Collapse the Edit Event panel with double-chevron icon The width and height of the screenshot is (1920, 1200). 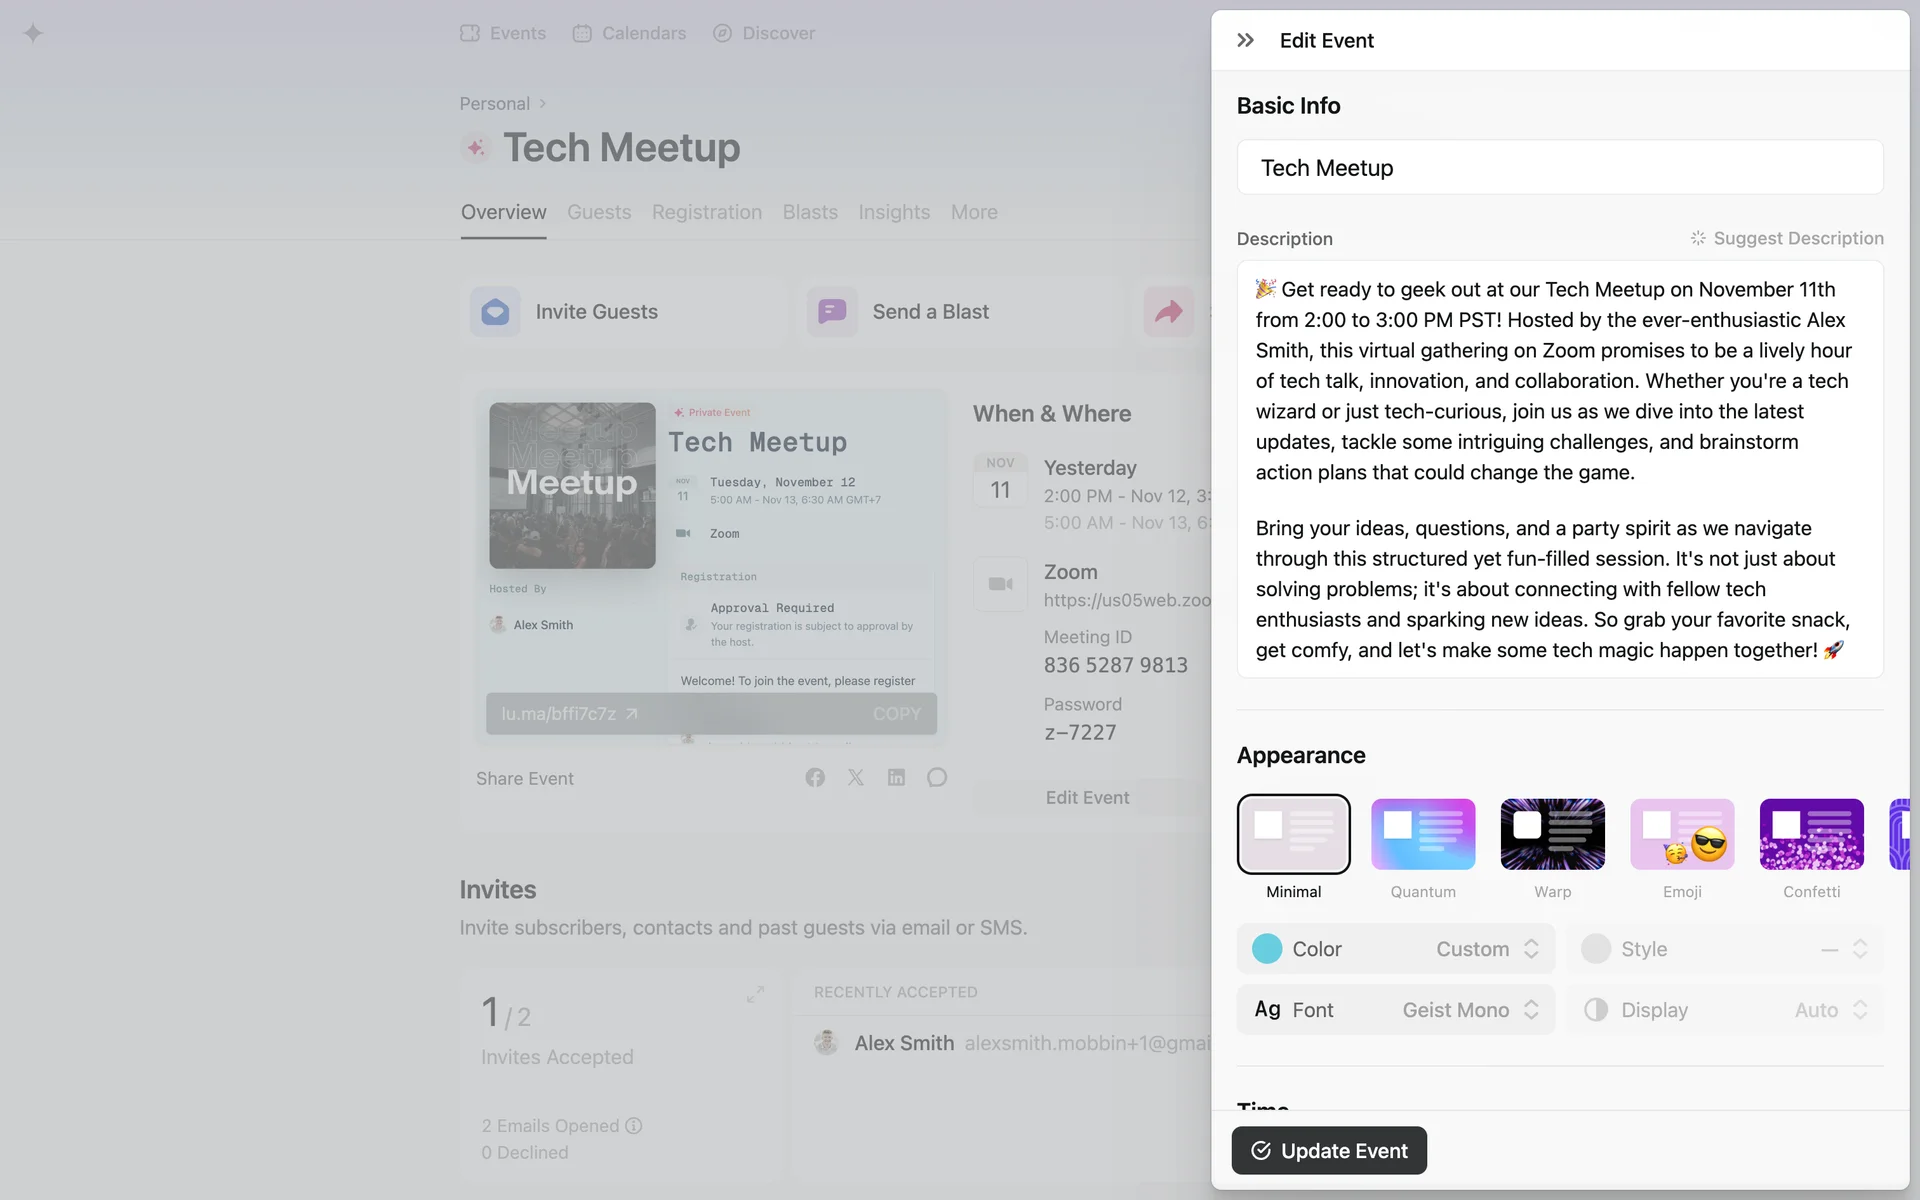tap(1245, 40)
